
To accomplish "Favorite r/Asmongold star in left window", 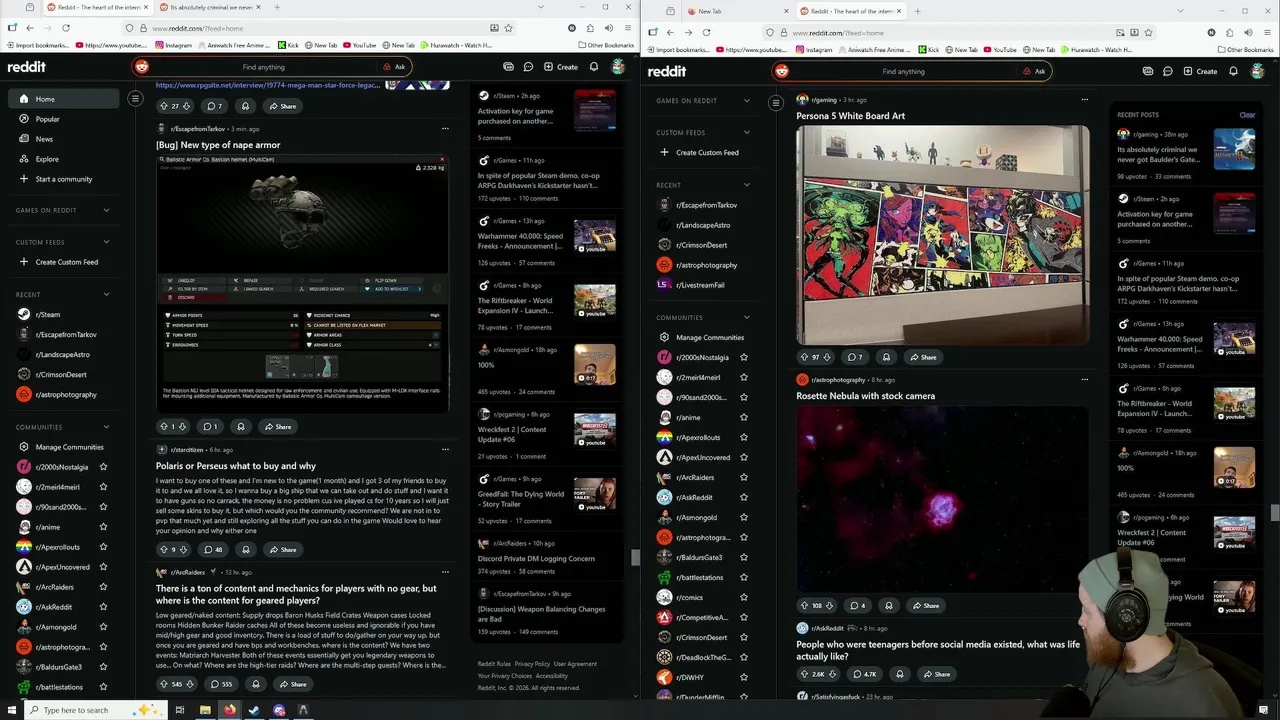I will [x=103, y=627].
